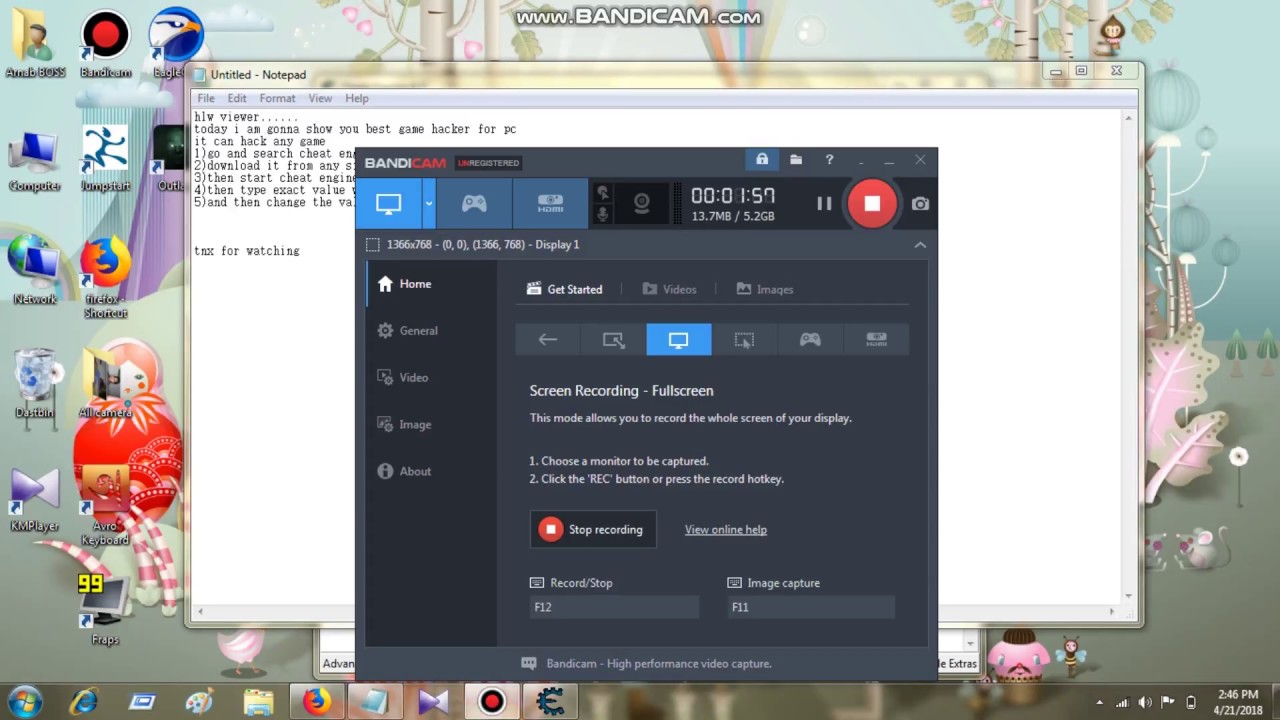Open Internet Explorer from taskbar
This screenshot has height=720, width=1280.
tap(84, 701)
